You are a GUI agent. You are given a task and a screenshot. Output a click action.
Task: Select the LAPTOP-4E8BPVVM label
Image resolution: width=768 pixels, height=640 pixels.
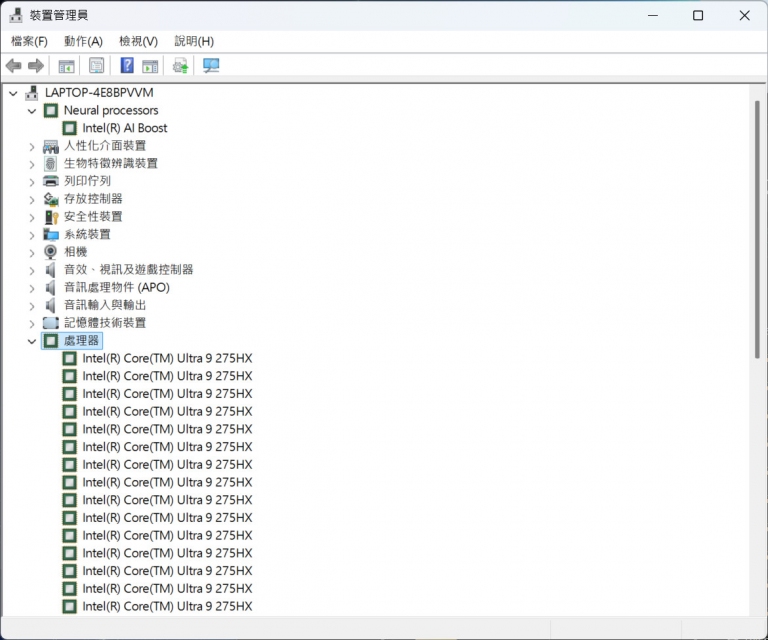[x=99, y=93]
